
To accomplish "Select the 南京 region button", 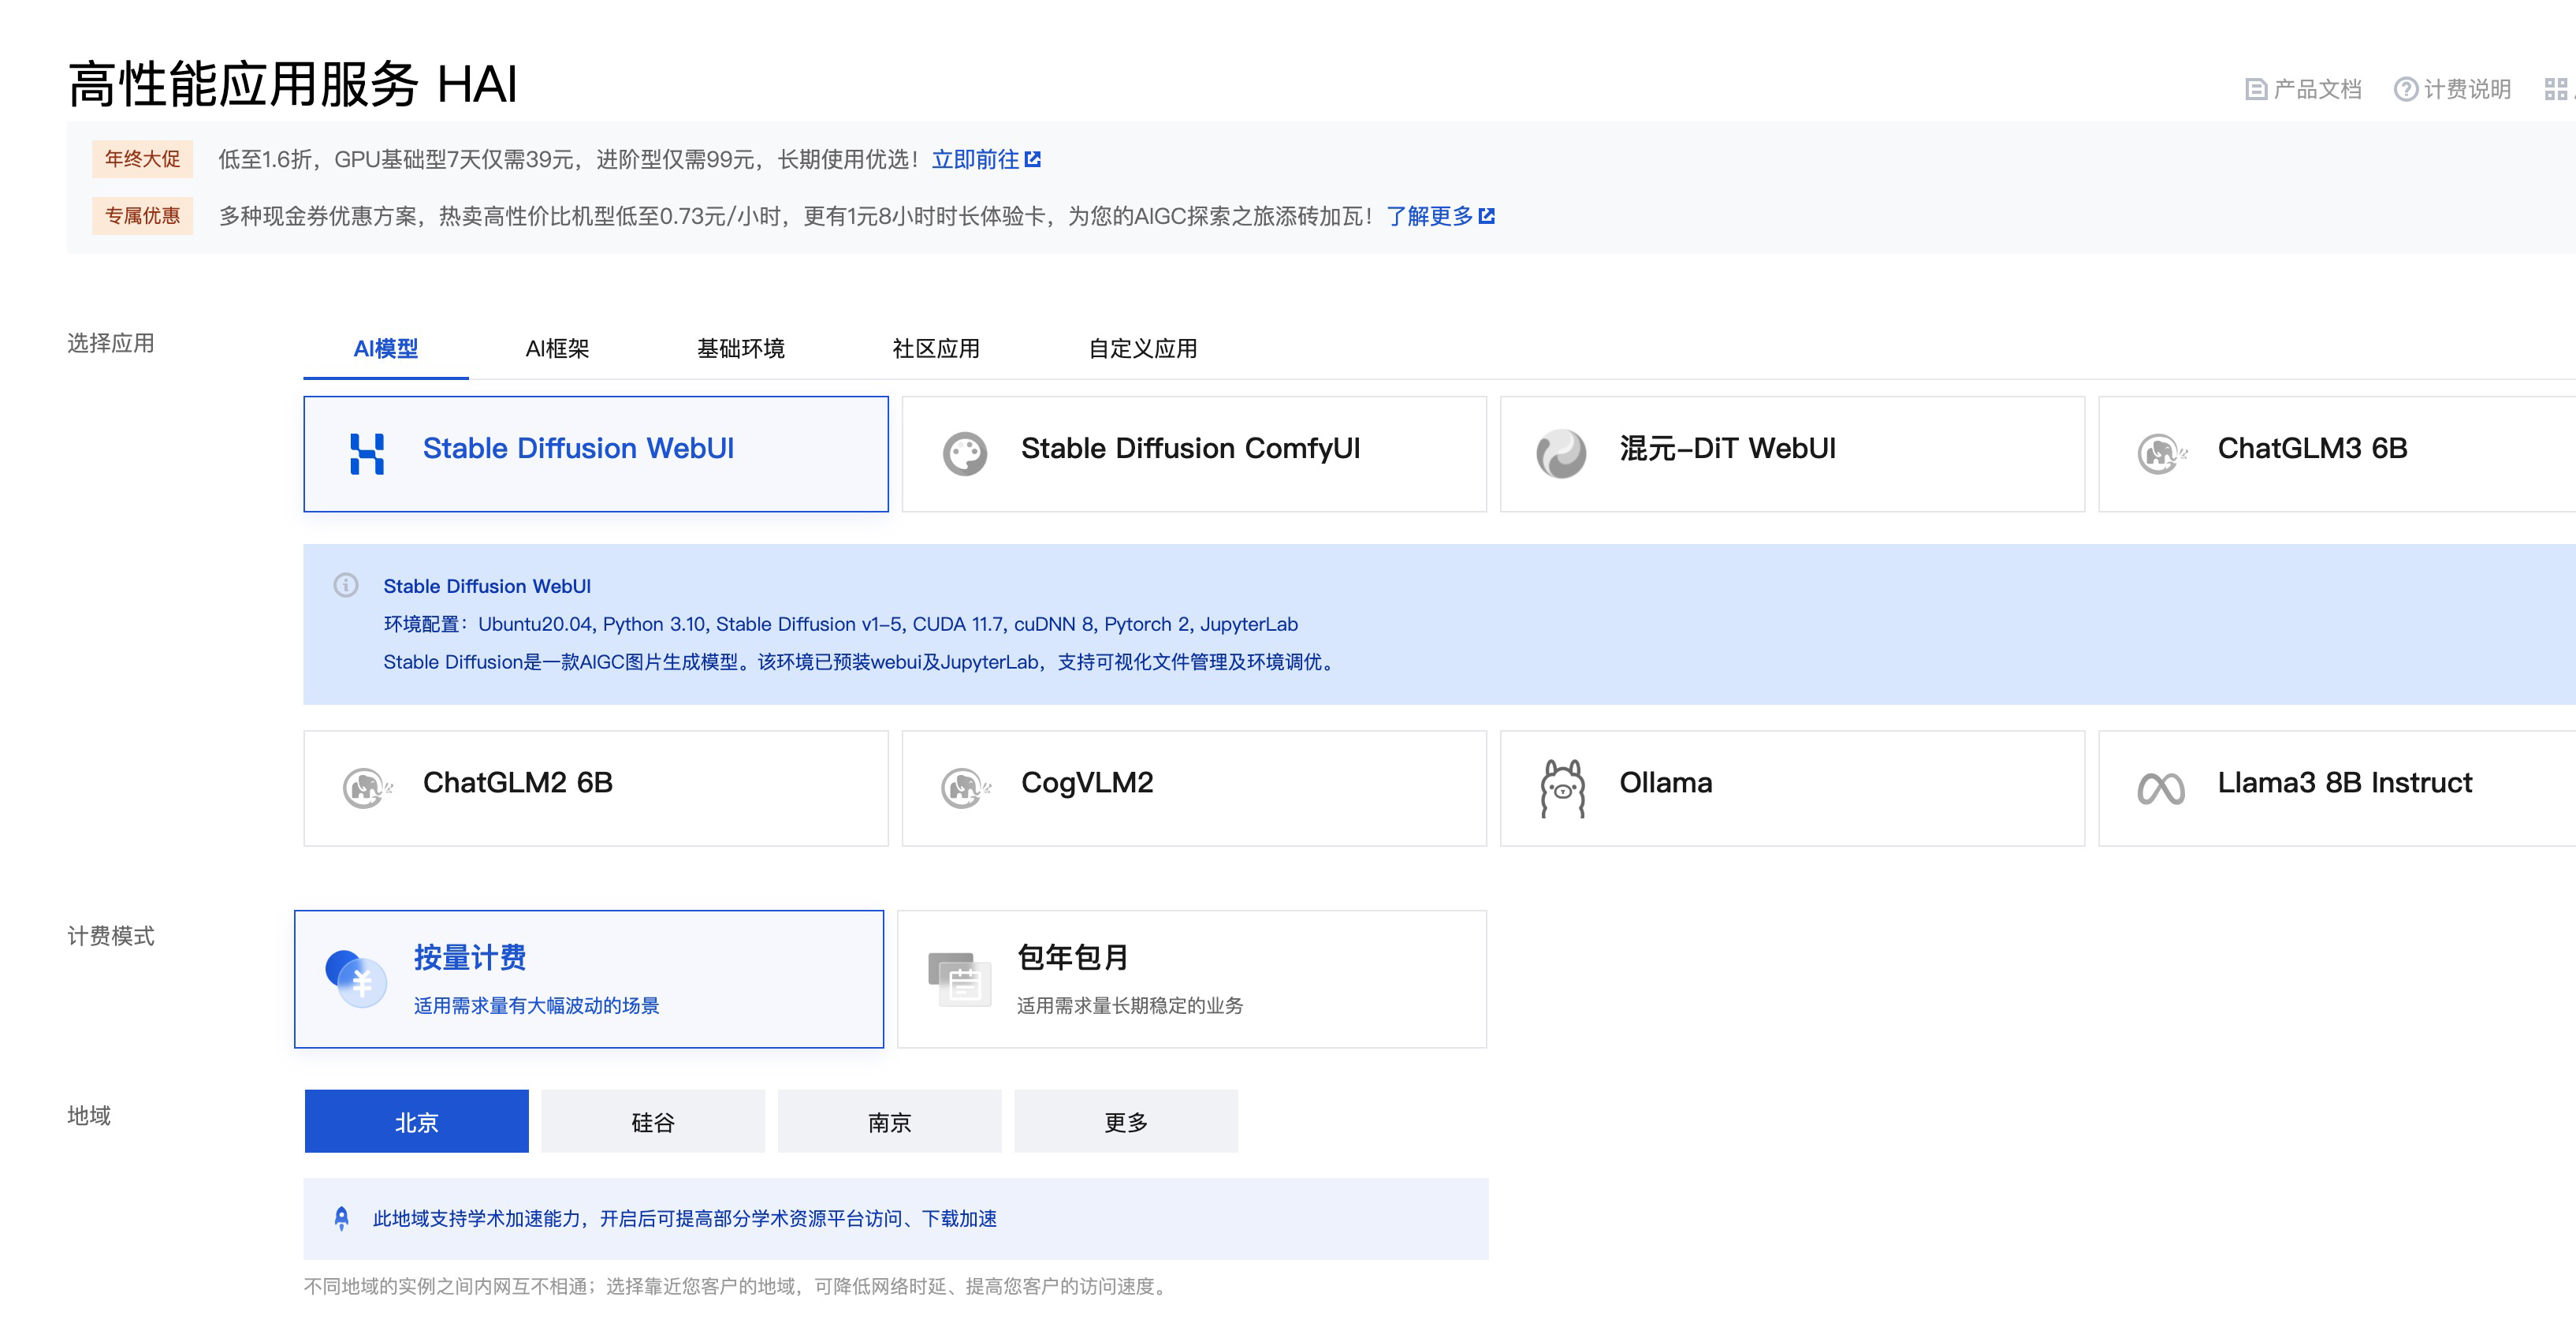I will coord(889,1121).
